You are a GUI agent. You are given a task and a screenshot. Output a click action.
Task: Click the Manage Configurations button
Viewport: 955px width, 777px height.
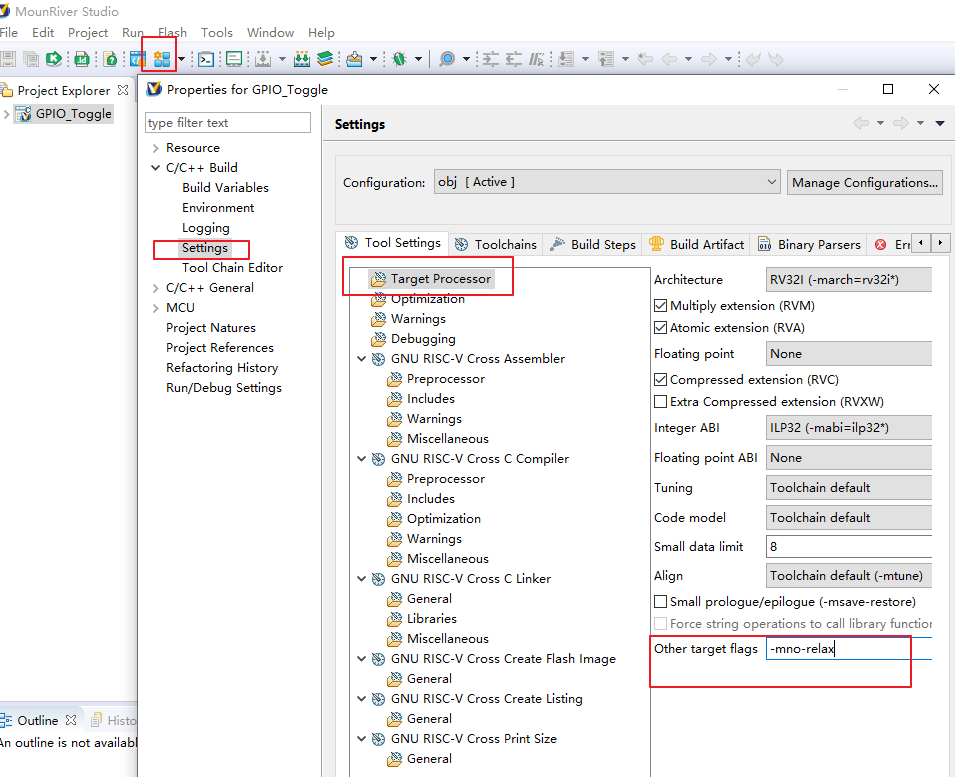(x=864, y=182)
